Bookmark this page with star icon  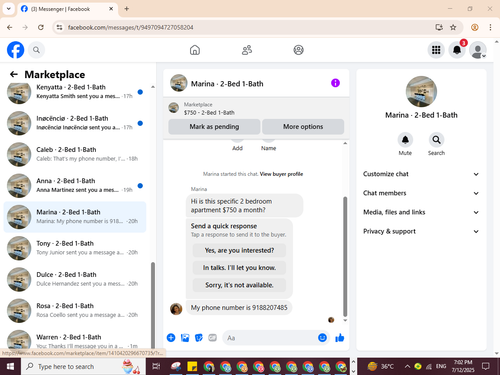click(x=453, y=27)
